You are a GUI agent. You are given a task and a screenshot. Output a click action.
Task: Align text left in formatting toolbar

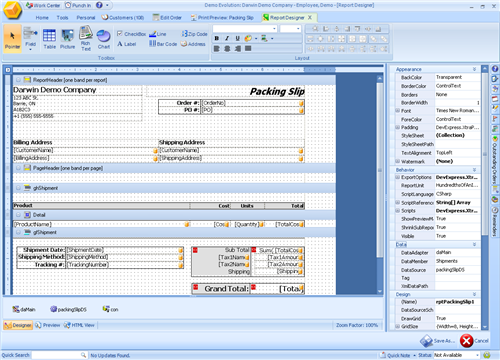coord(217,49)
